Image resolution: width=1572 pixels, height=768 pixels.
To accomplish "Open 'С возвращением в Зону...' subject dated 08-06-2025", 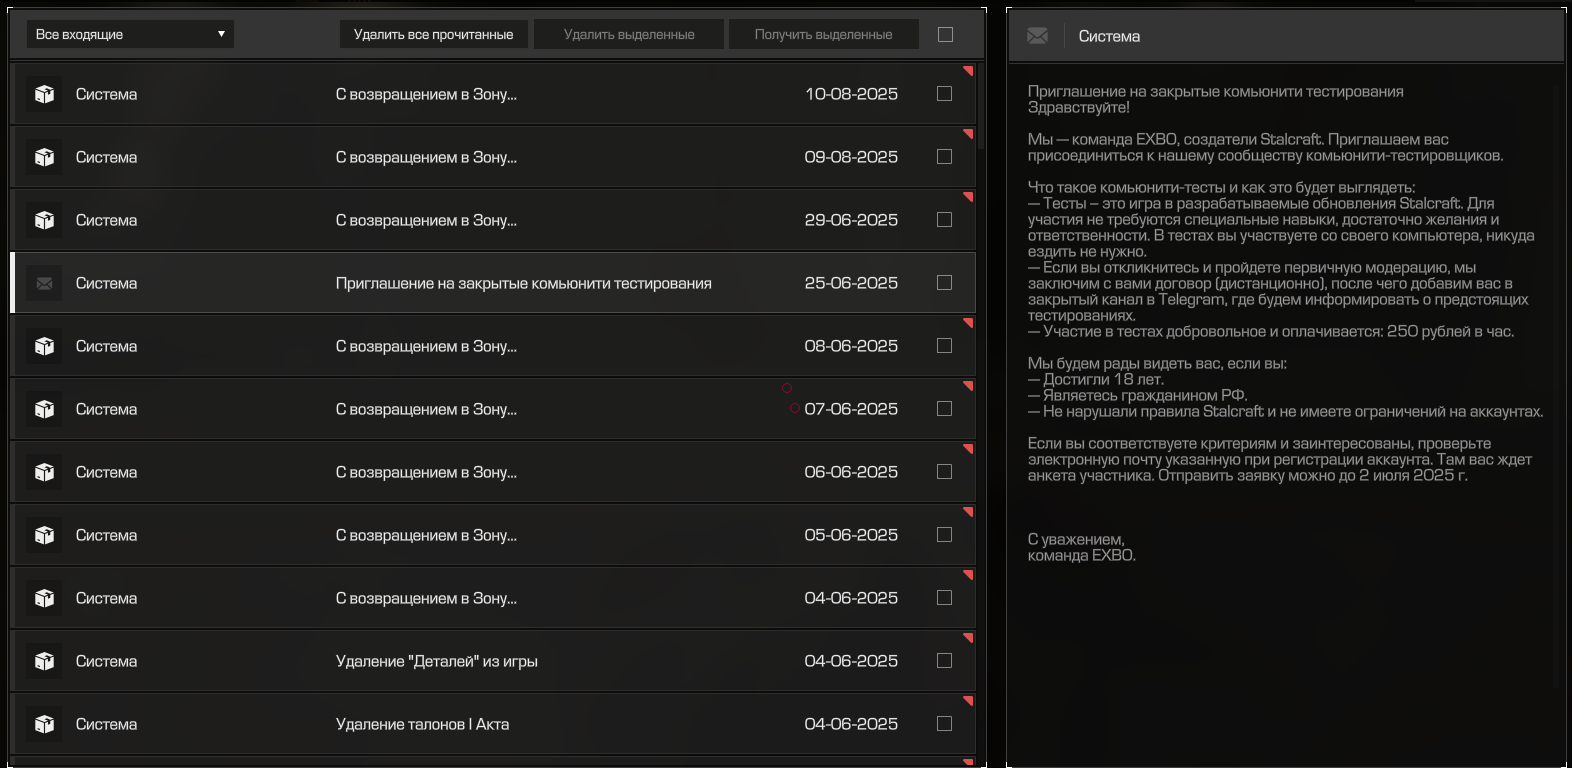I will (x=426, y=346).
